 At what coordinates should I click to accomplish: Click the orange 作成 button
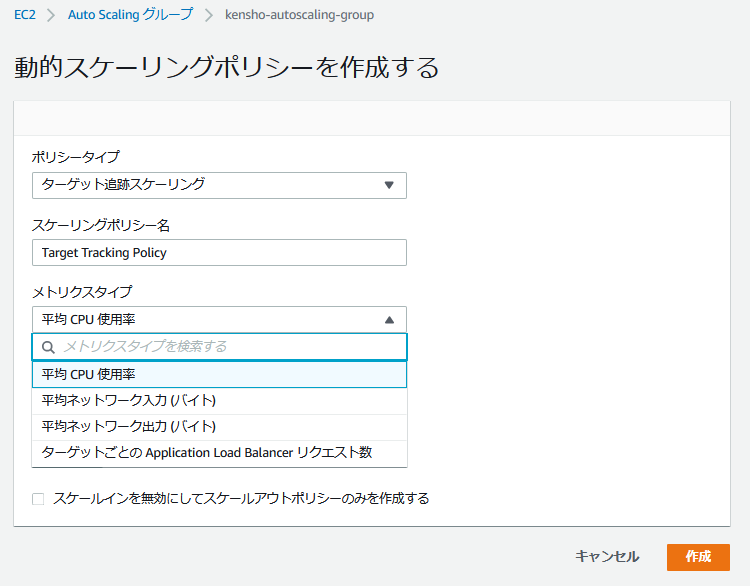698,557
